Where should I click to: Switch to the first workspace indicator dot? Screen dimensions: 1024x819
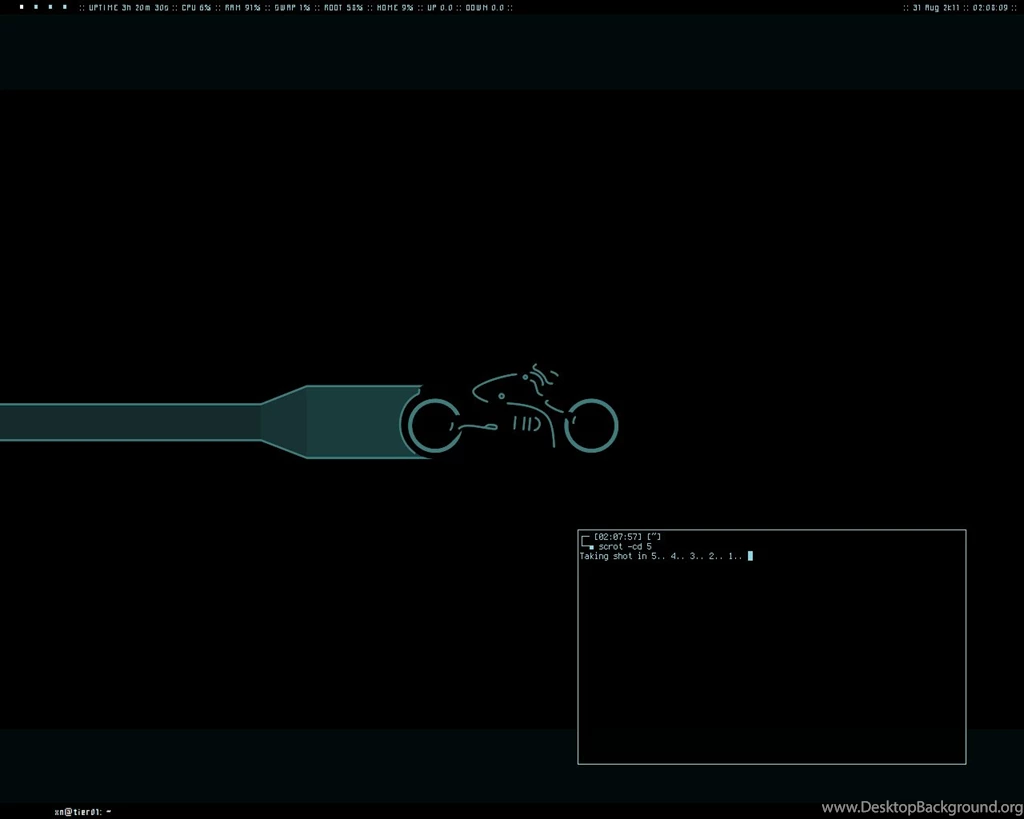[21, 7]
